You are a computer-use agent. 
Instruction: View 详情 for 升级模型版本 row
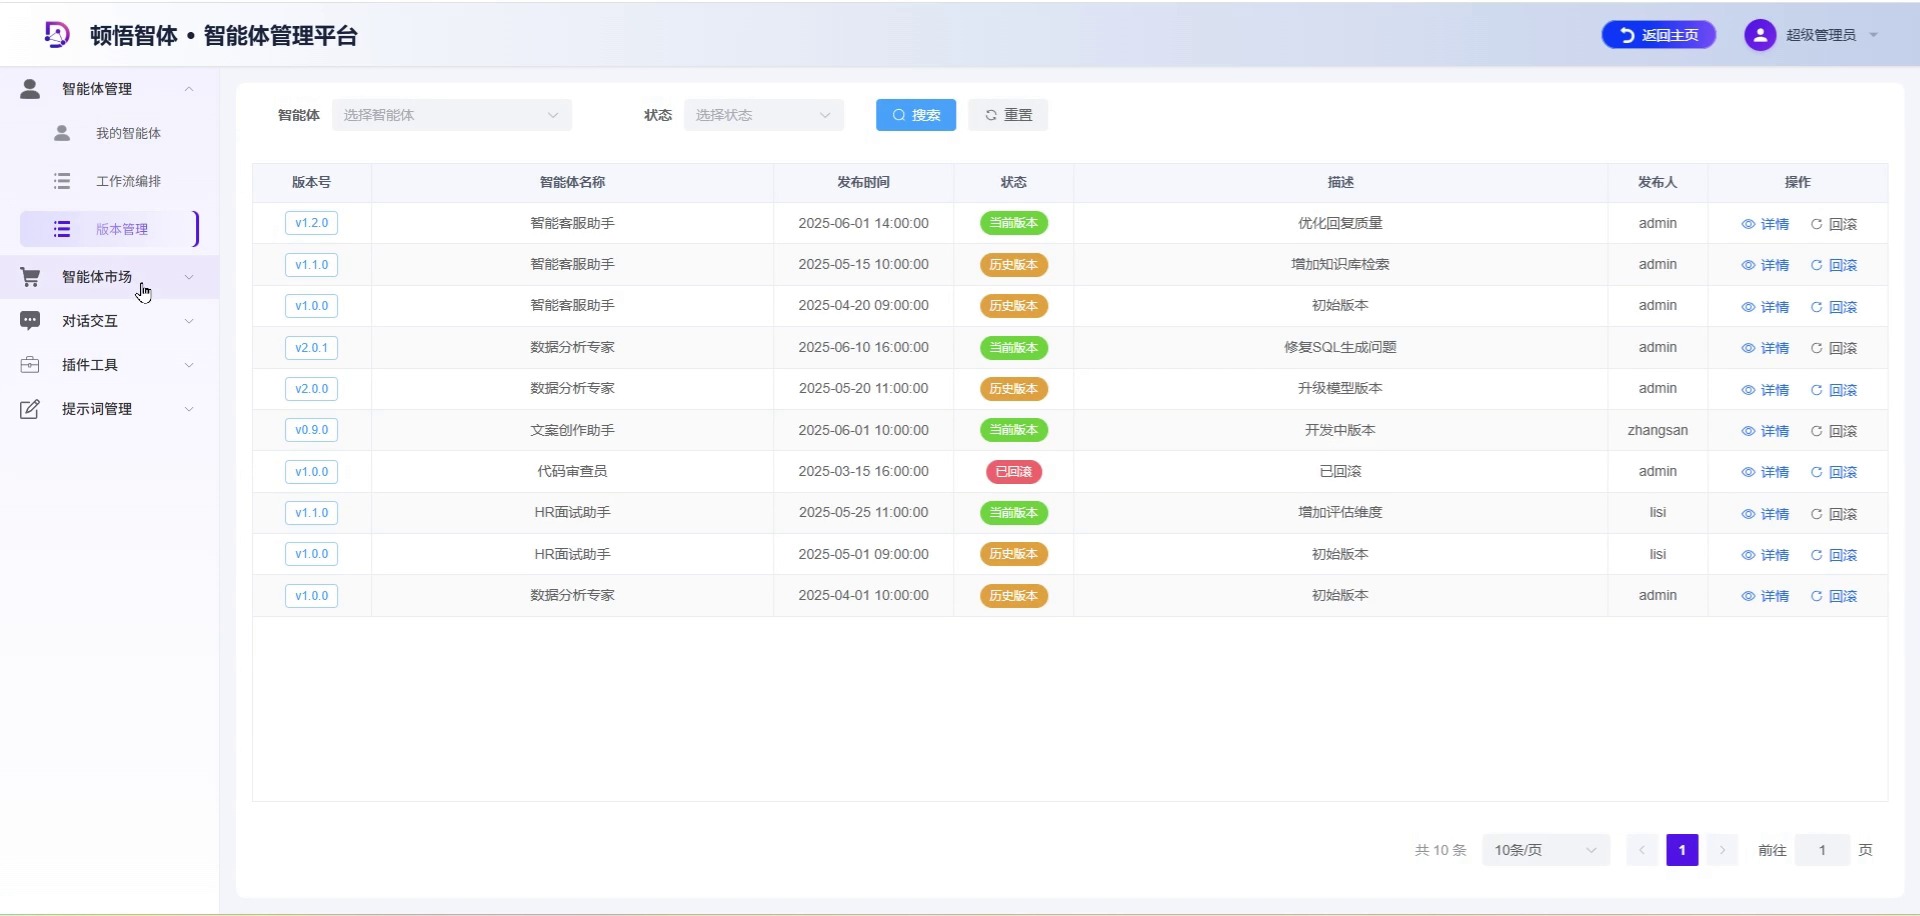[1765, 390]
